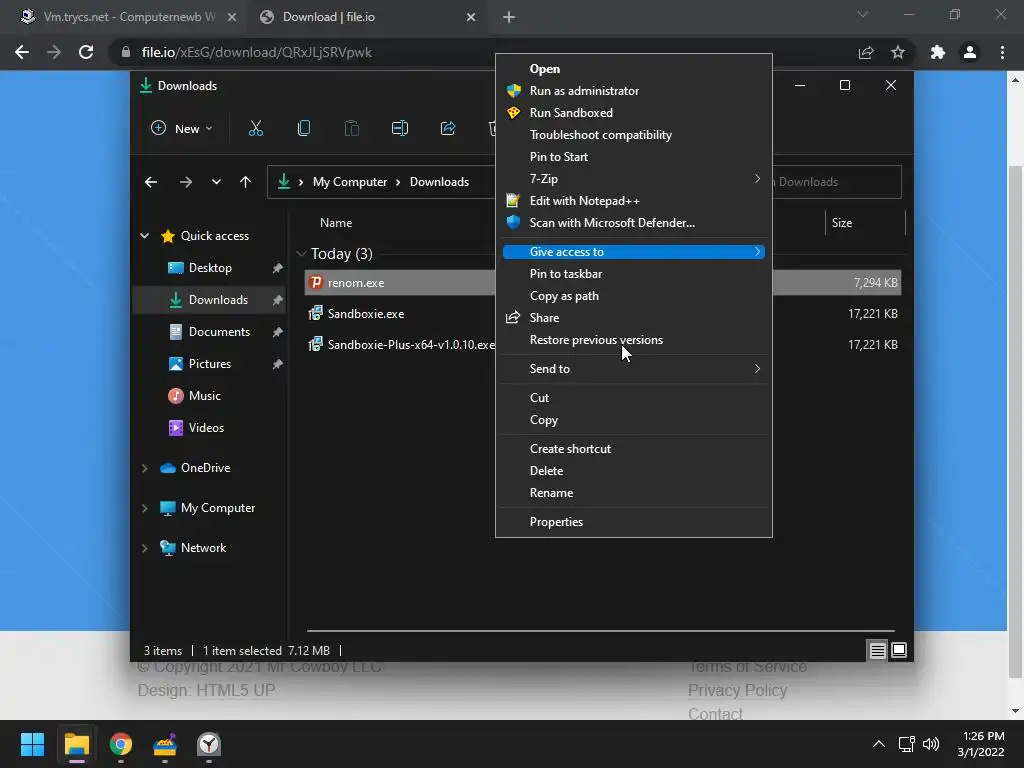
Task: Go up one folder level in Explorer
Action: (246, 182)
